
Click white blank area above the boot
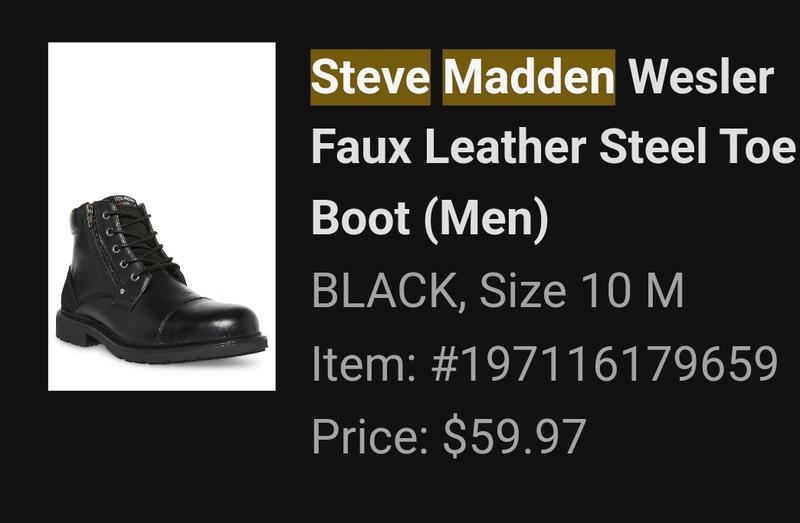[x=162, y=115]
